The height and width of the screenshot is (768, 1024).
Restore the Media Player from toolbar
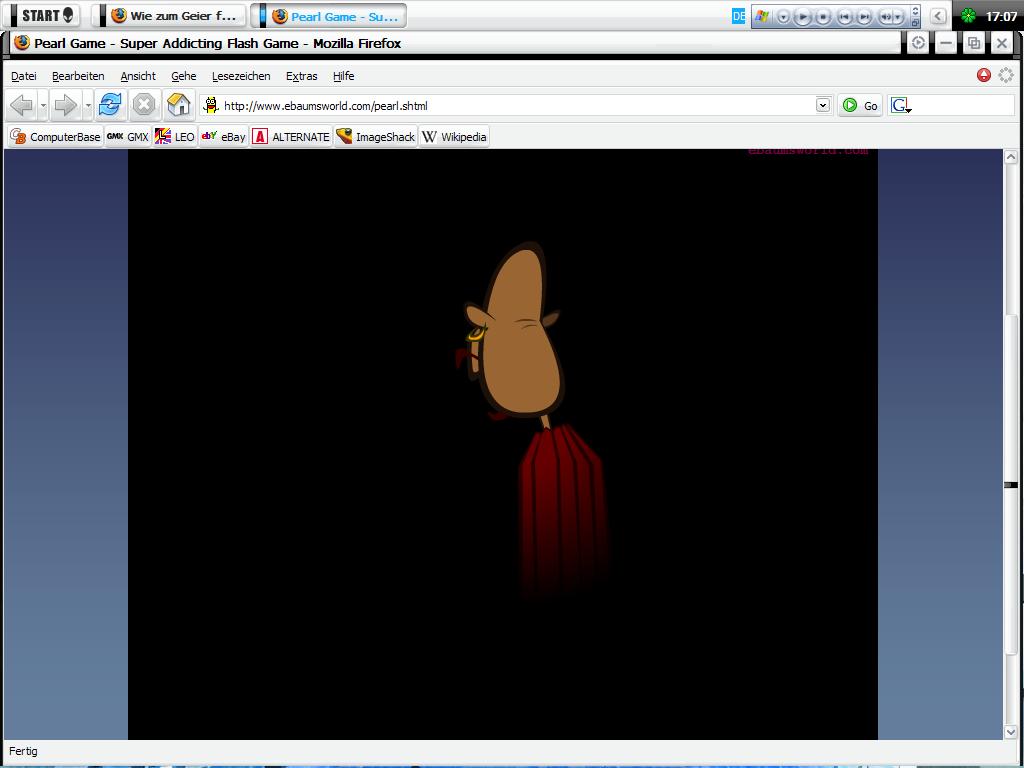[x=916, y=23]
